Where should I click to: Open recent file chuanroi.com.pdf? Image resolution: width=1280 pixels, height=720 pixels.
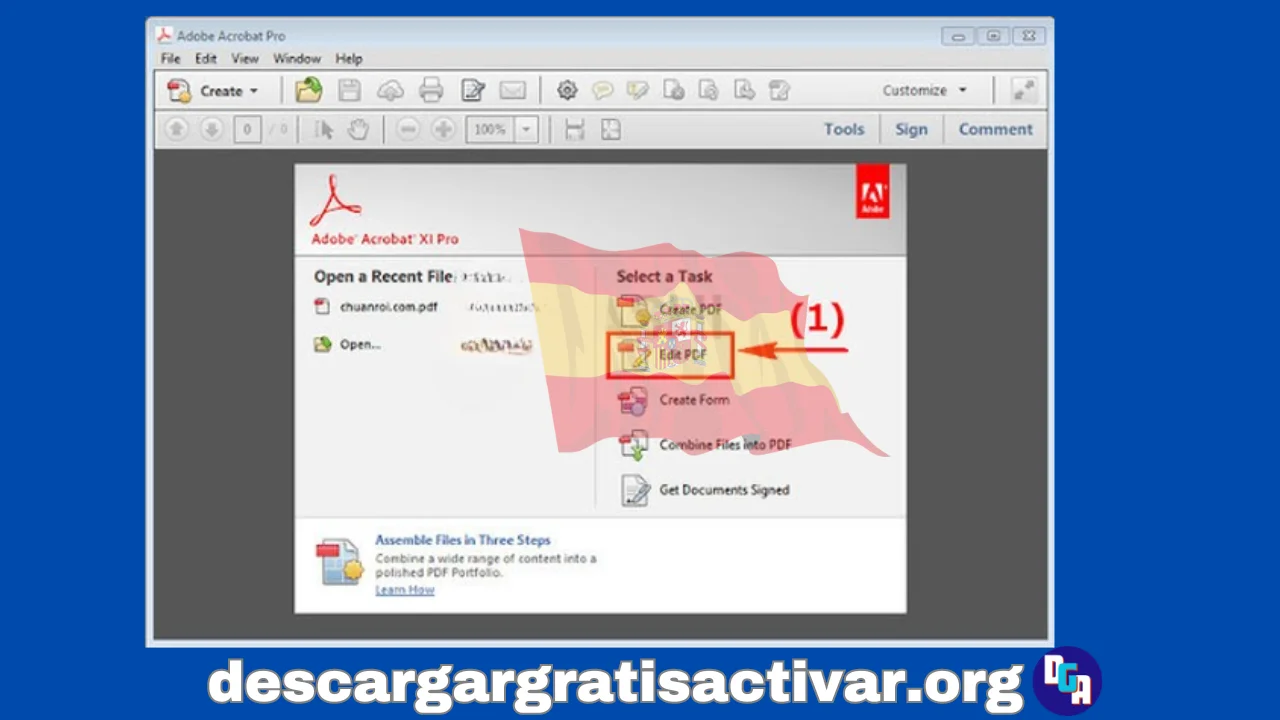[388, 307]
